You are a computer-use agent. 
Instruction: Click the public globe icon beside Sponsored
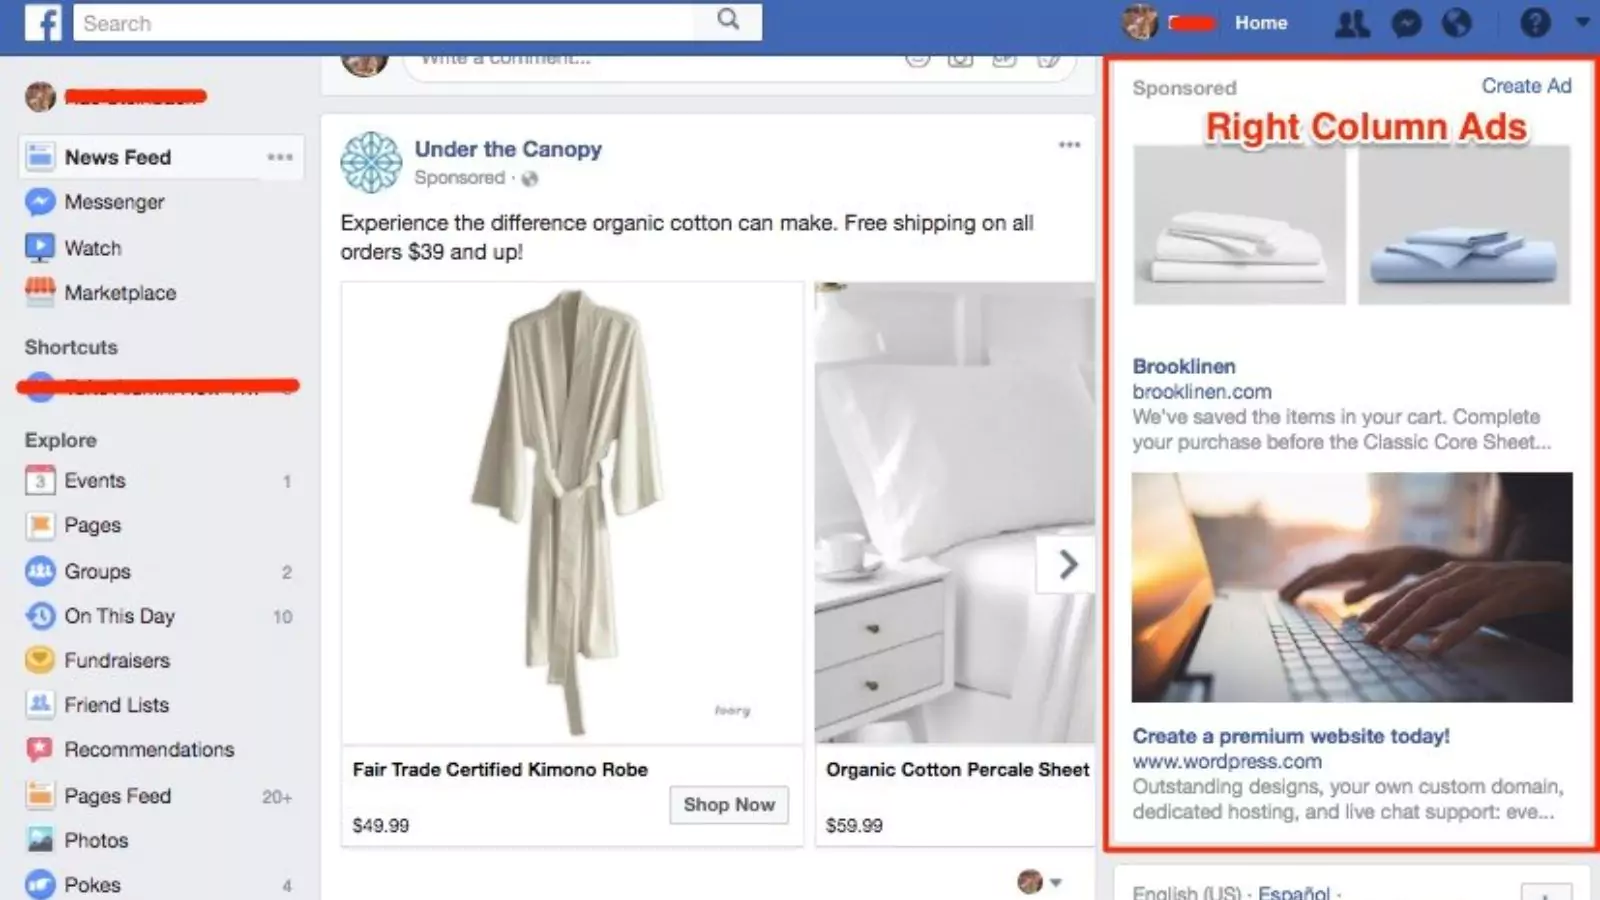click(529, 179)
